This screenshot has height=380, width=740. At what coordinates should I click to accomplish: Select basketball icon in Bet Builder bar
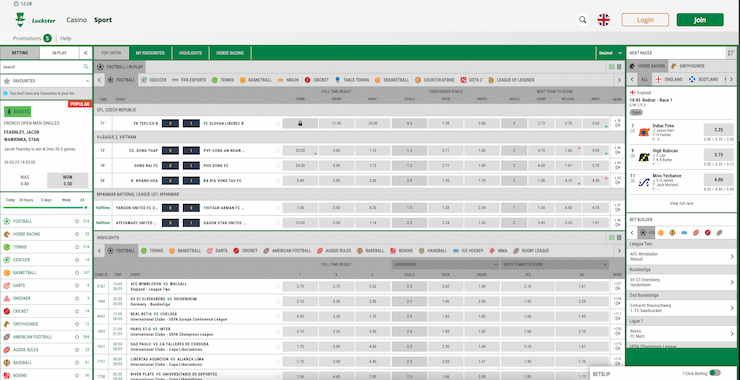(x=661, y=233)
